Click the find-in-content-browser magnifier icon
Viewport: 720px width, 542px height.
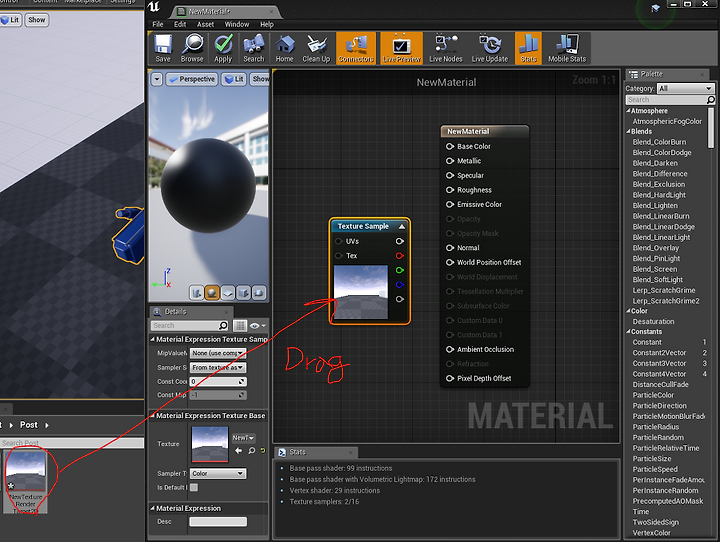point(252,451)
